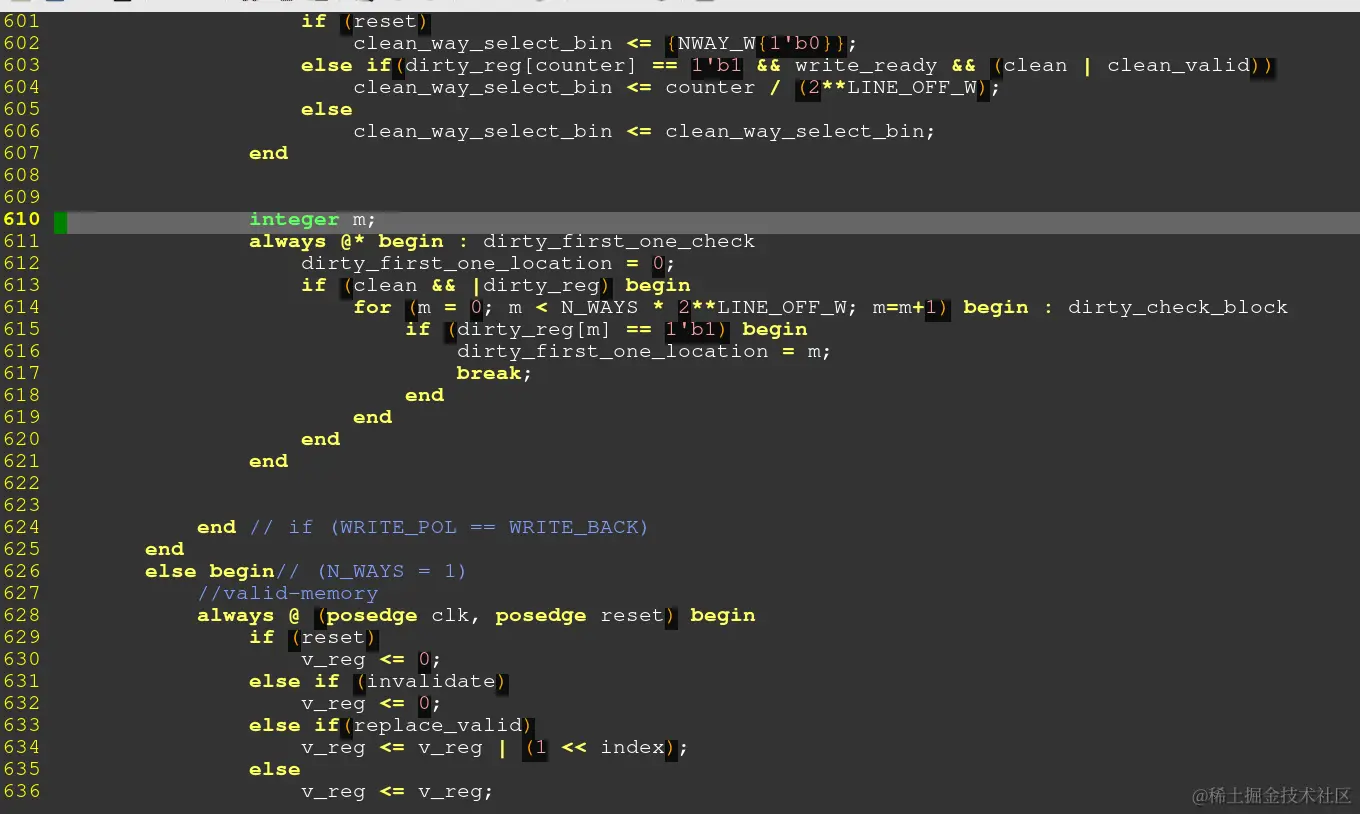Screen dimensions: 1360x814
Task: Click the comment "// (N_WAYS = 1)"
Action: (372, 572)
